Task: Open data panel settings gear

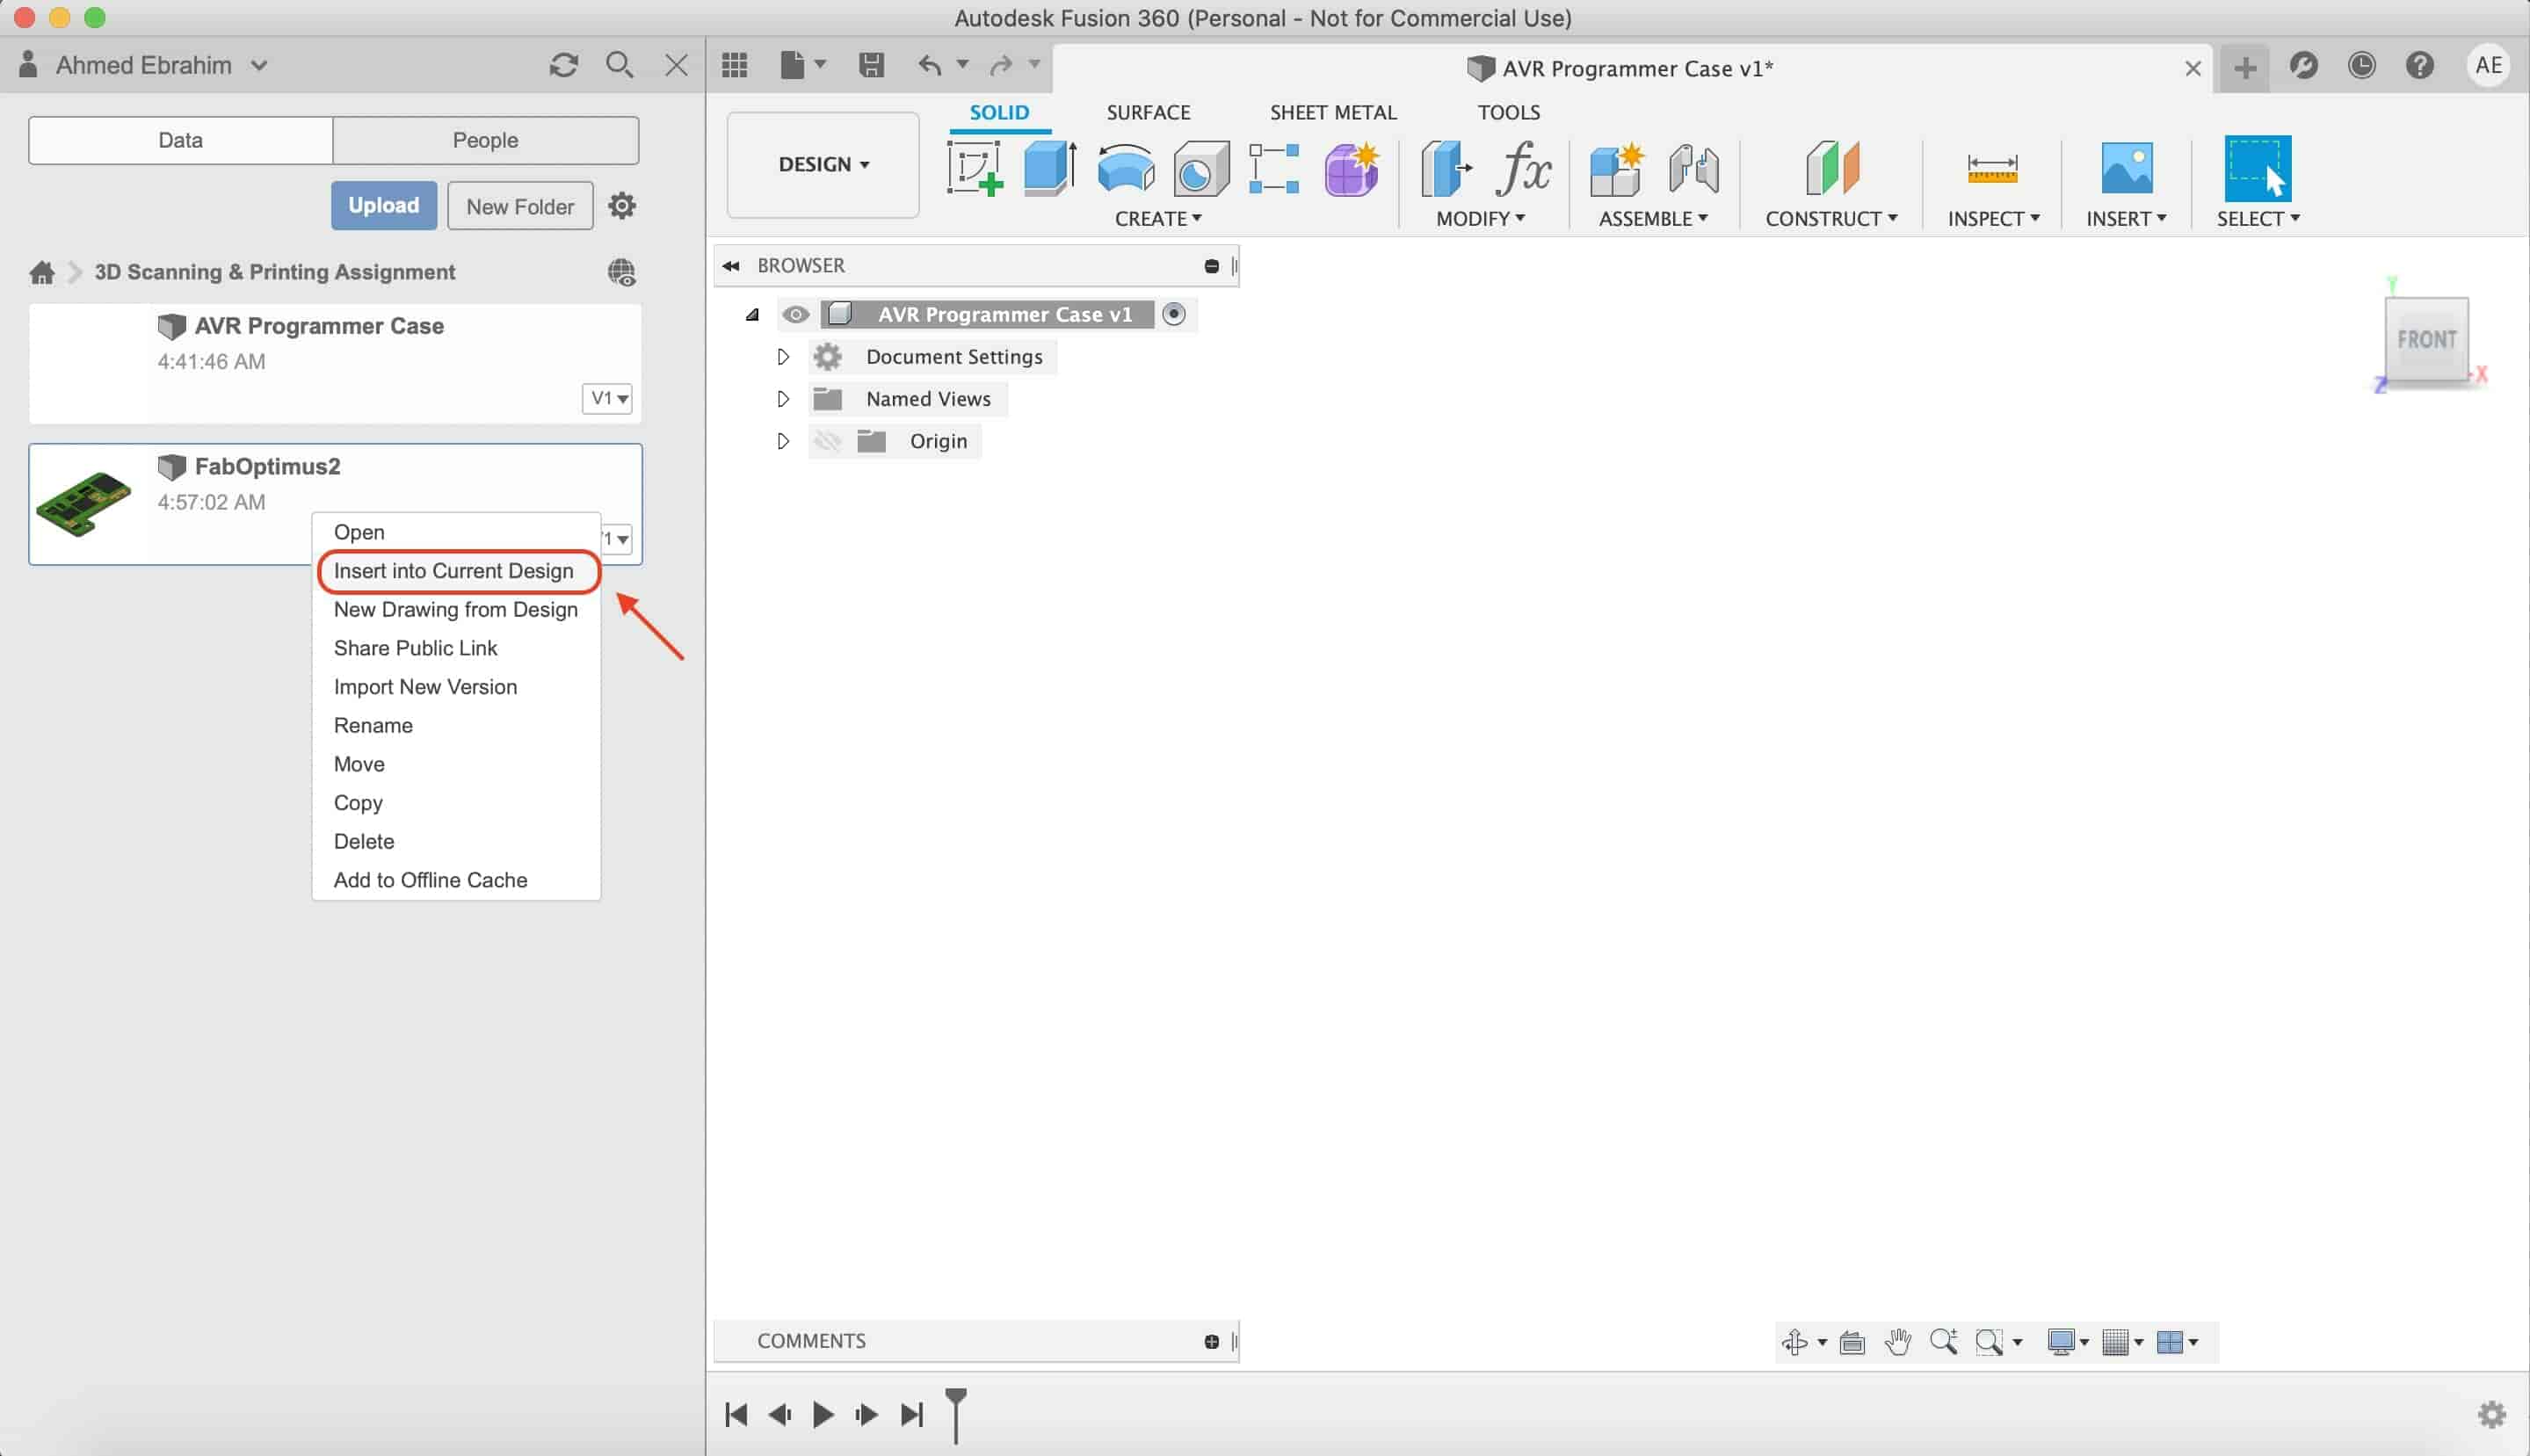Action: pos(622,205)
